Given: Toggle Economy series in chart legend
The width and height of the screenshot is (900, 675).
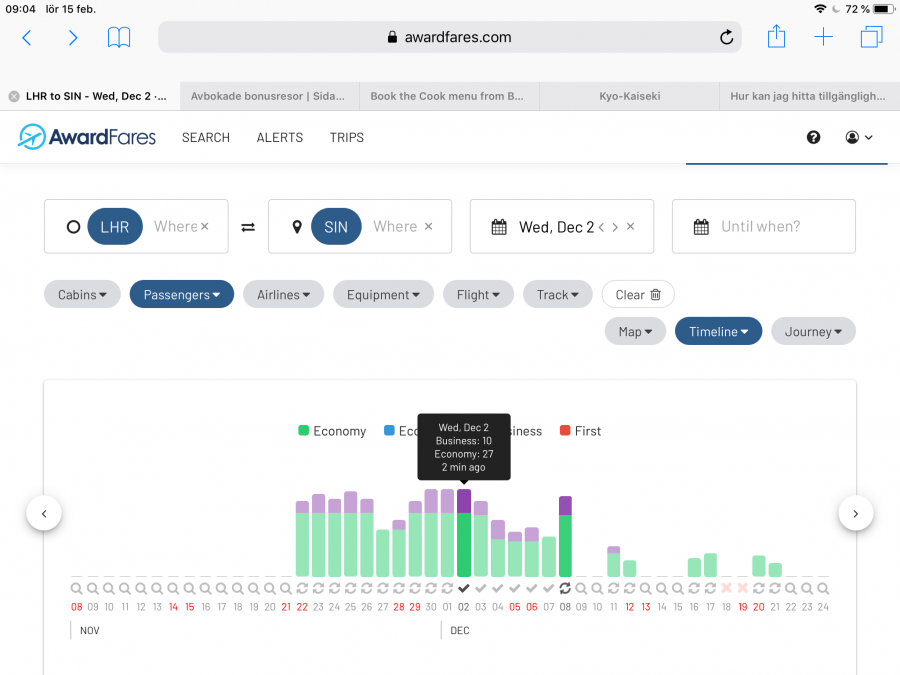Looking at the screenshot, I should click(332, 431).
